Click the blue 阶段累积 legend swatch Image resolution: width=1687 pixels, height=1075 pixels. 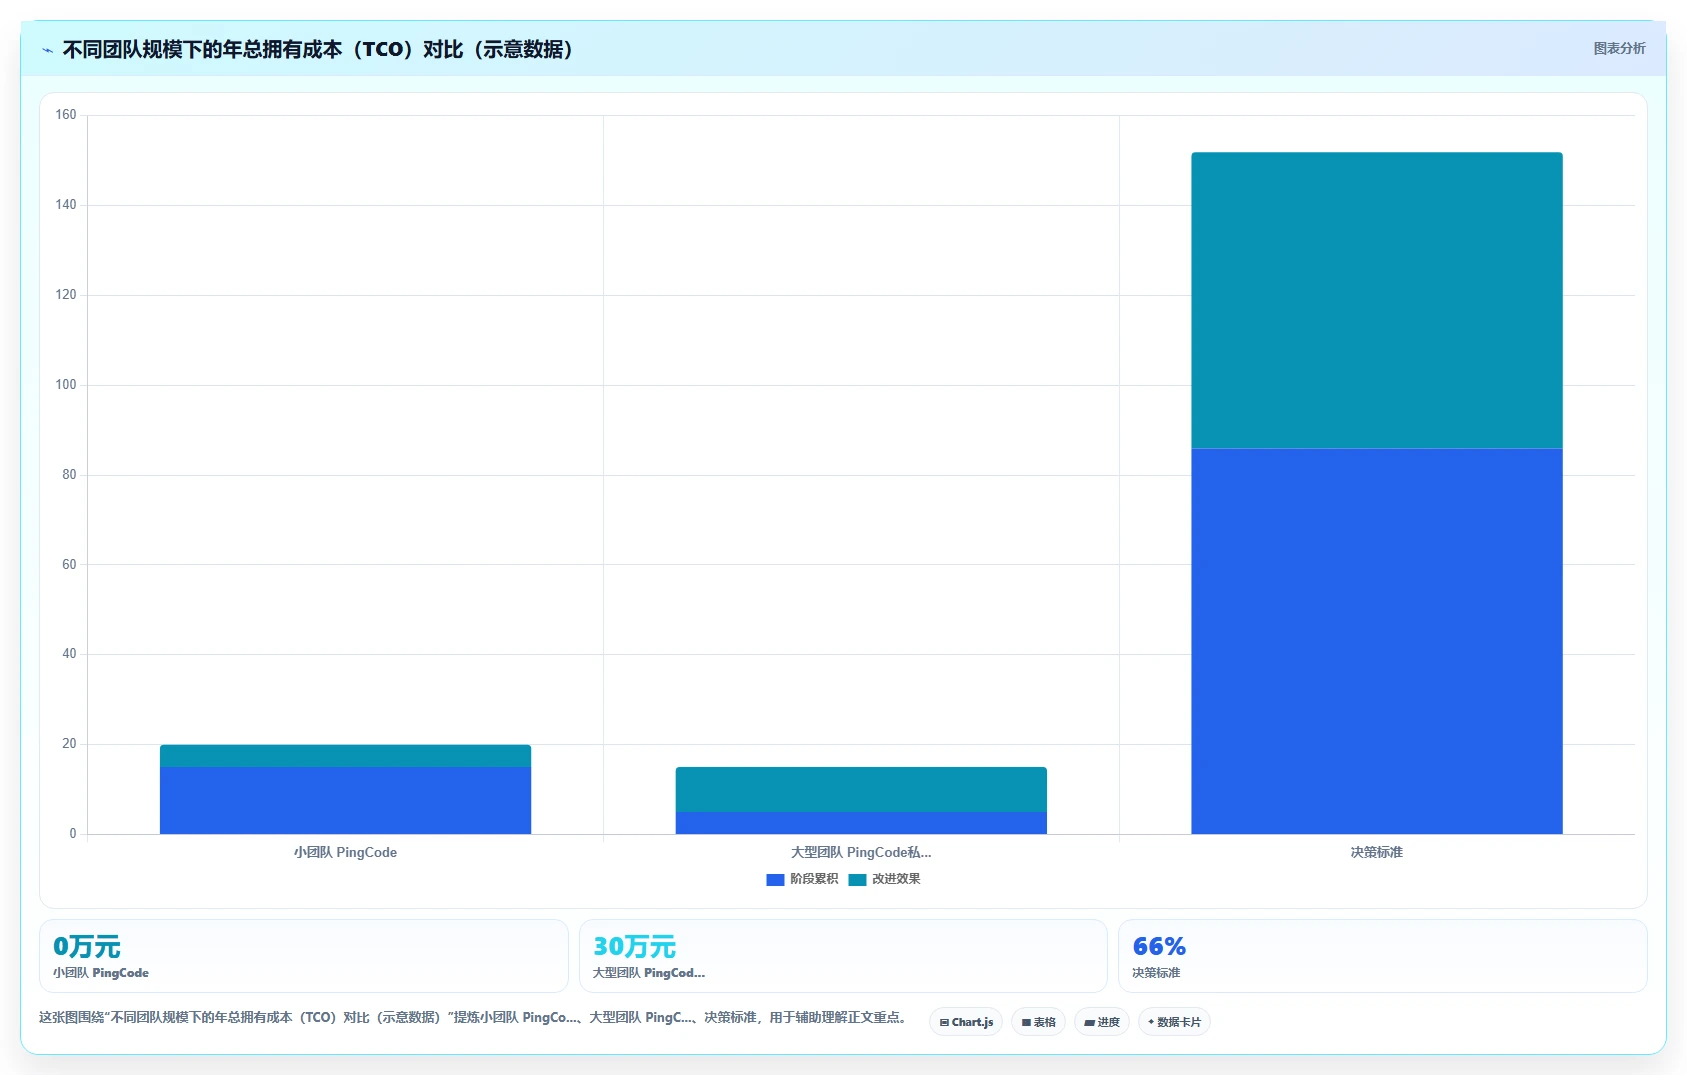pos(775,880)
